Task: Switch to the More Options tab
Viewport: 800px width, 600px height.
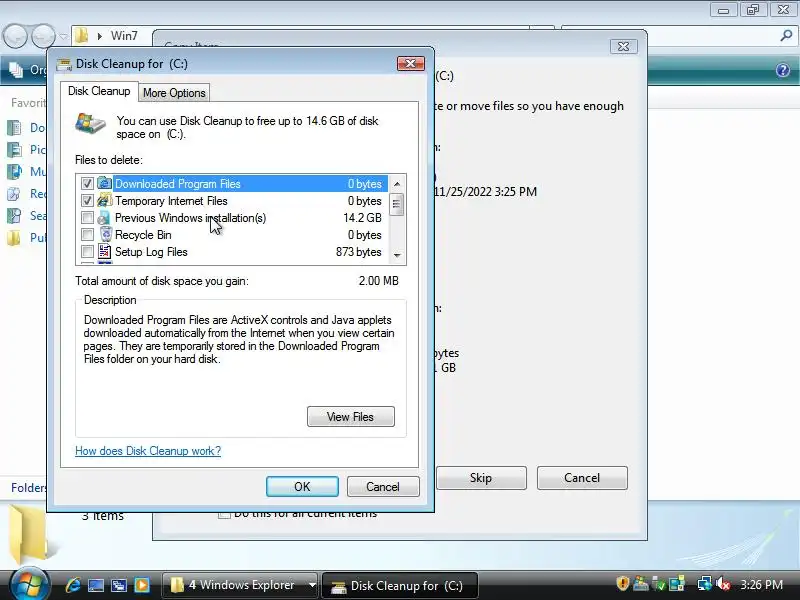Action: click(174, 93)
